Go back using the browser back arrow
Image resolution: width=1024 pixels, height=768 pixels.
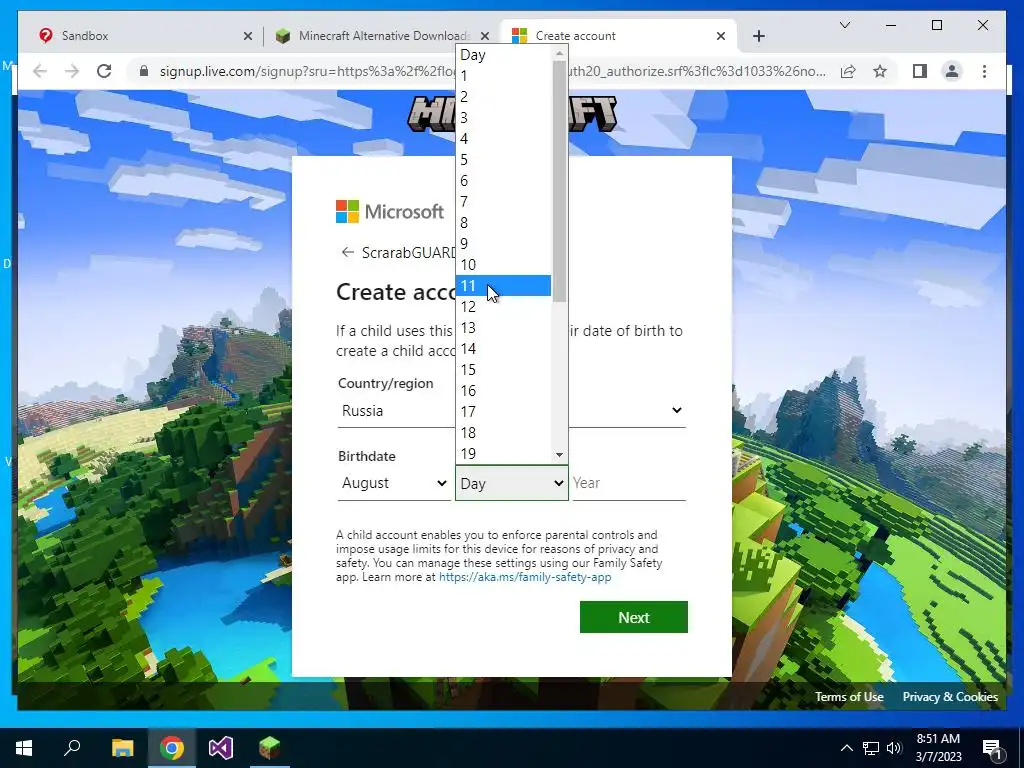tap(40, 71)
